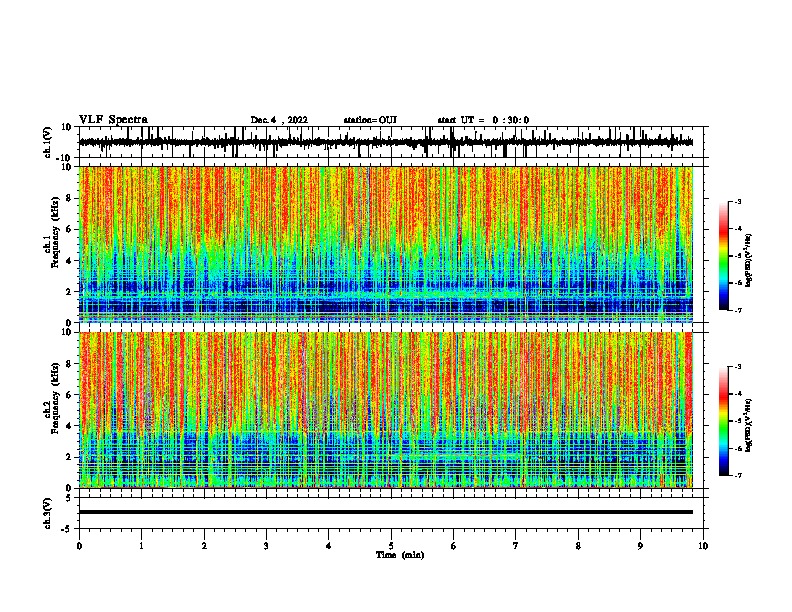
Task: Click the "station=OUI" header label
Action: [370, 120]
